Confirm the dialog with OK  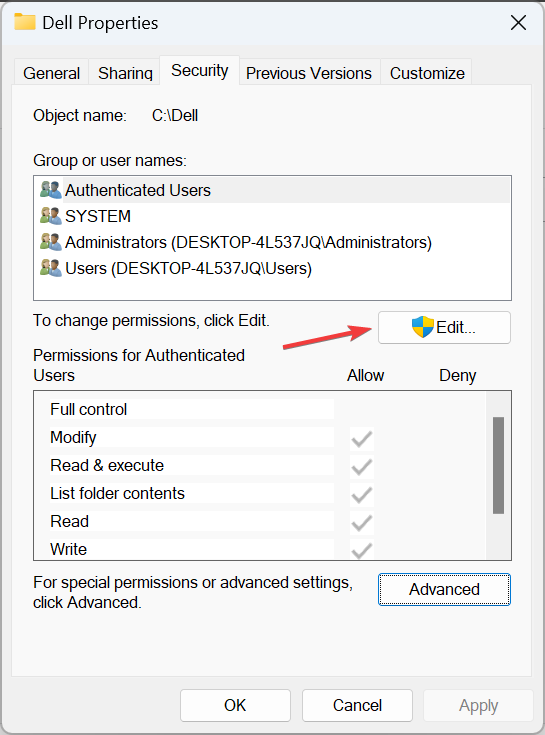(235, 705)
